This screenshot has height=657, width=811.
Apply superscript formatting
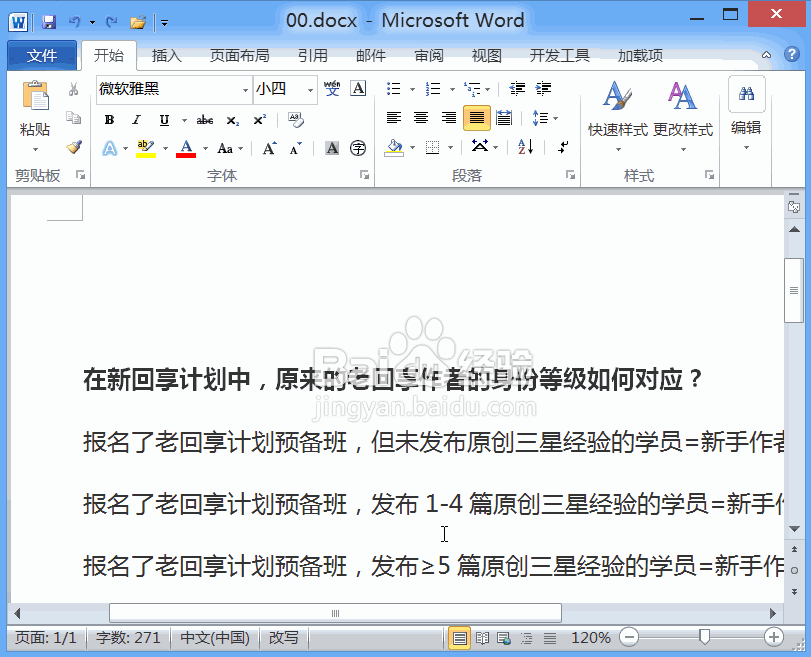click(x=258, y=118)
